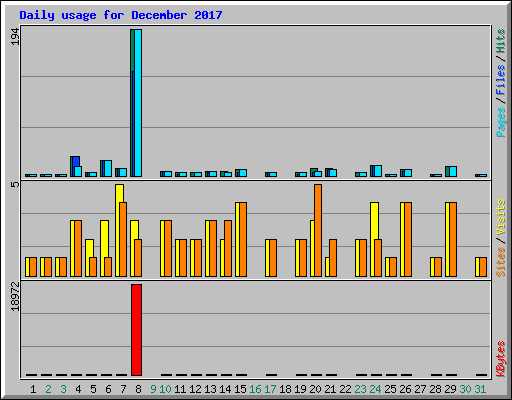Click day label 6 on x-axis
512x400 pixels.
(108, 389)
